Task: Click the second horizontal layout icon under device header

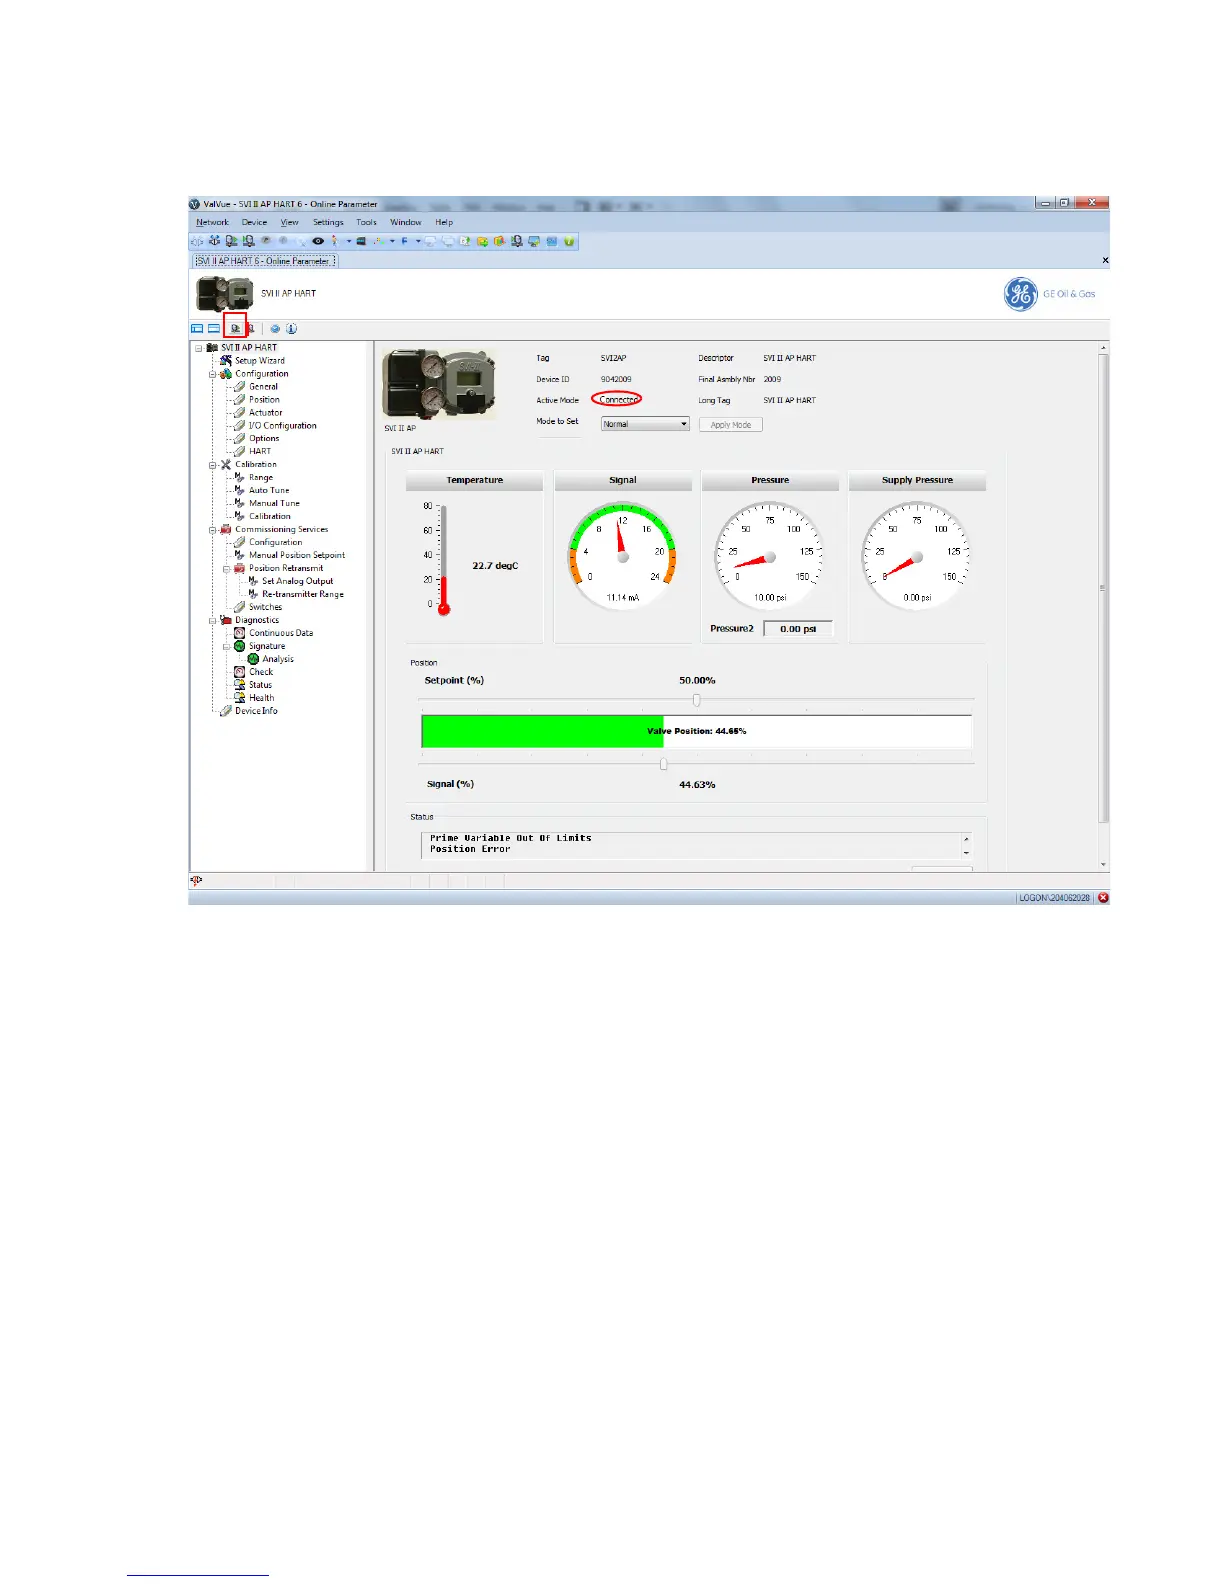Action: 214,328
